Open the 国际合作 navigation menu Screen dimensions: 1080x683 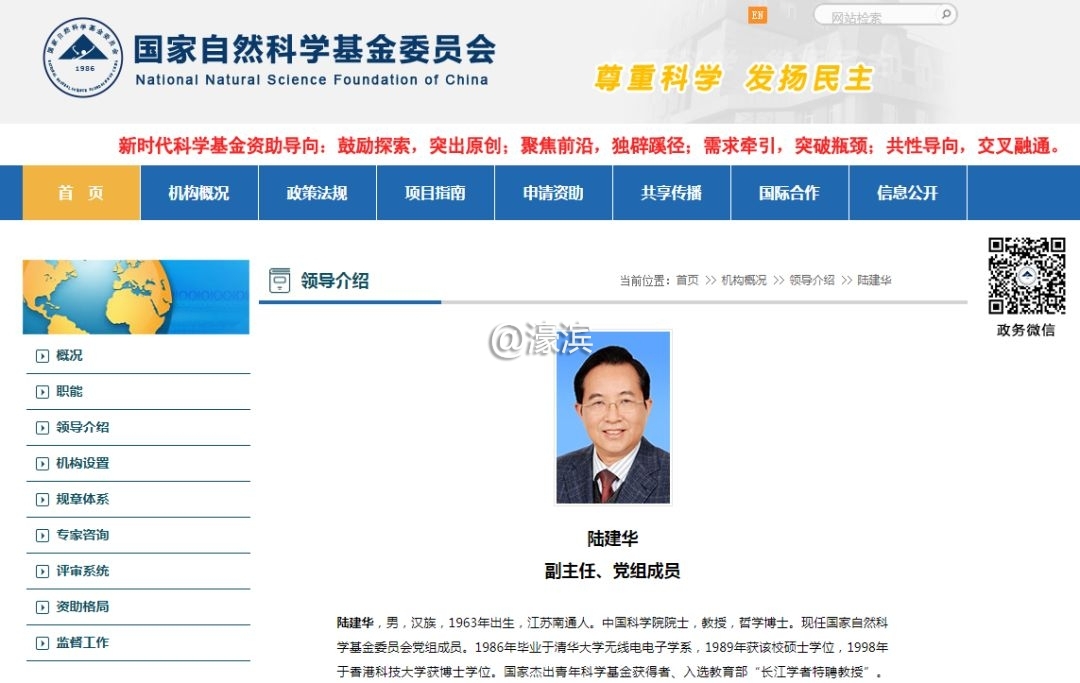pos(789,193)
